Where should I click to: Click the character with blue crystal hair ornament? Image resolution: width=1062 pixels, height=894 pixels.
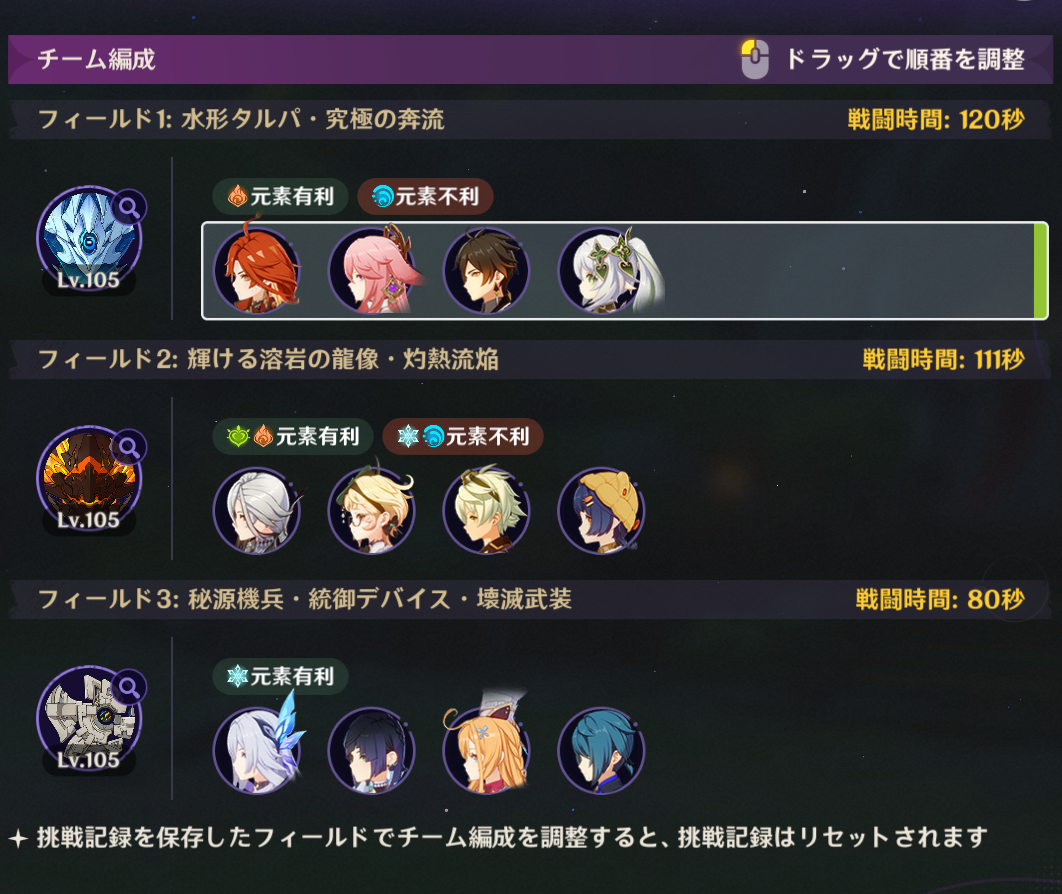pyautogui.click(x=256, y=750)
